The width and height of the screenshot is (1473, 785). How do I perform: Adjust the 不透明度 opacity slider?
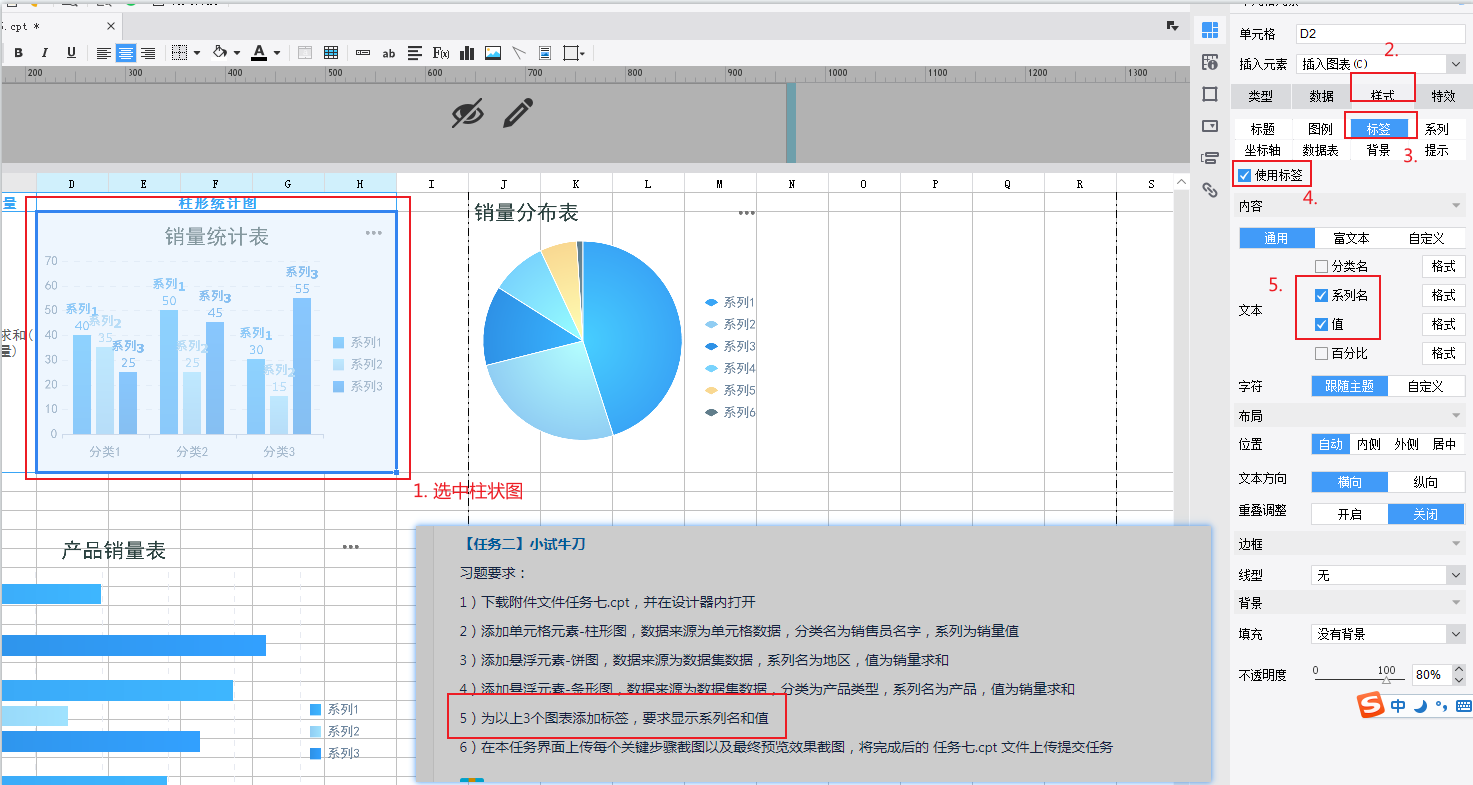(1385, 678)
